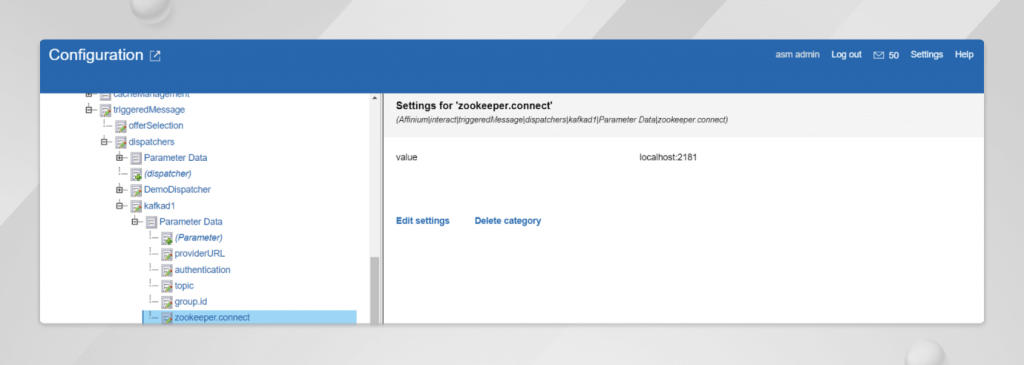Screen dimensions: 1024x365
Task: Click the tree panel vertical scrollbar thumb
Action: point(374,290)
